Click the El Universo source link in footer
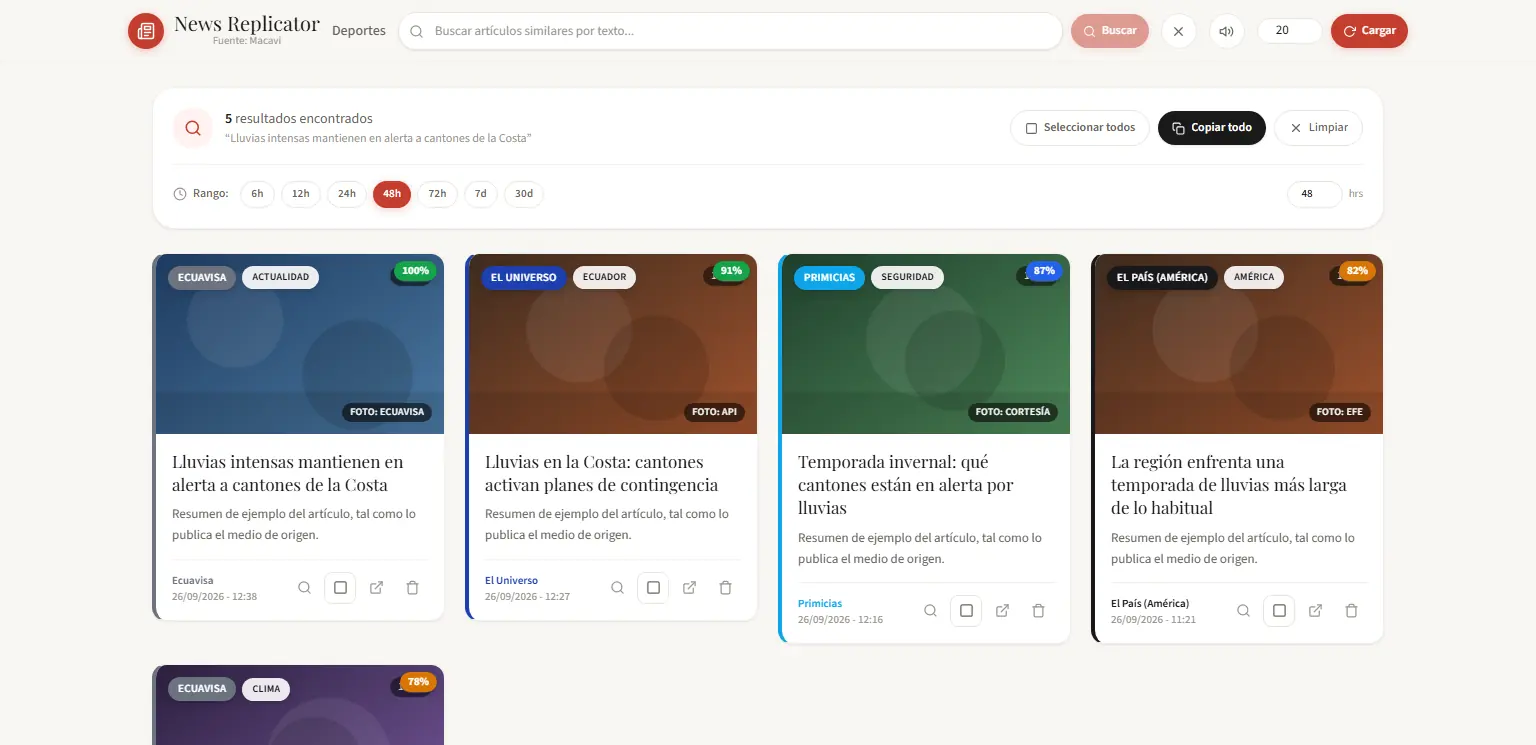Image resolution: width=1536 pixels, height=745 pixels. click(x=511, y=581)
